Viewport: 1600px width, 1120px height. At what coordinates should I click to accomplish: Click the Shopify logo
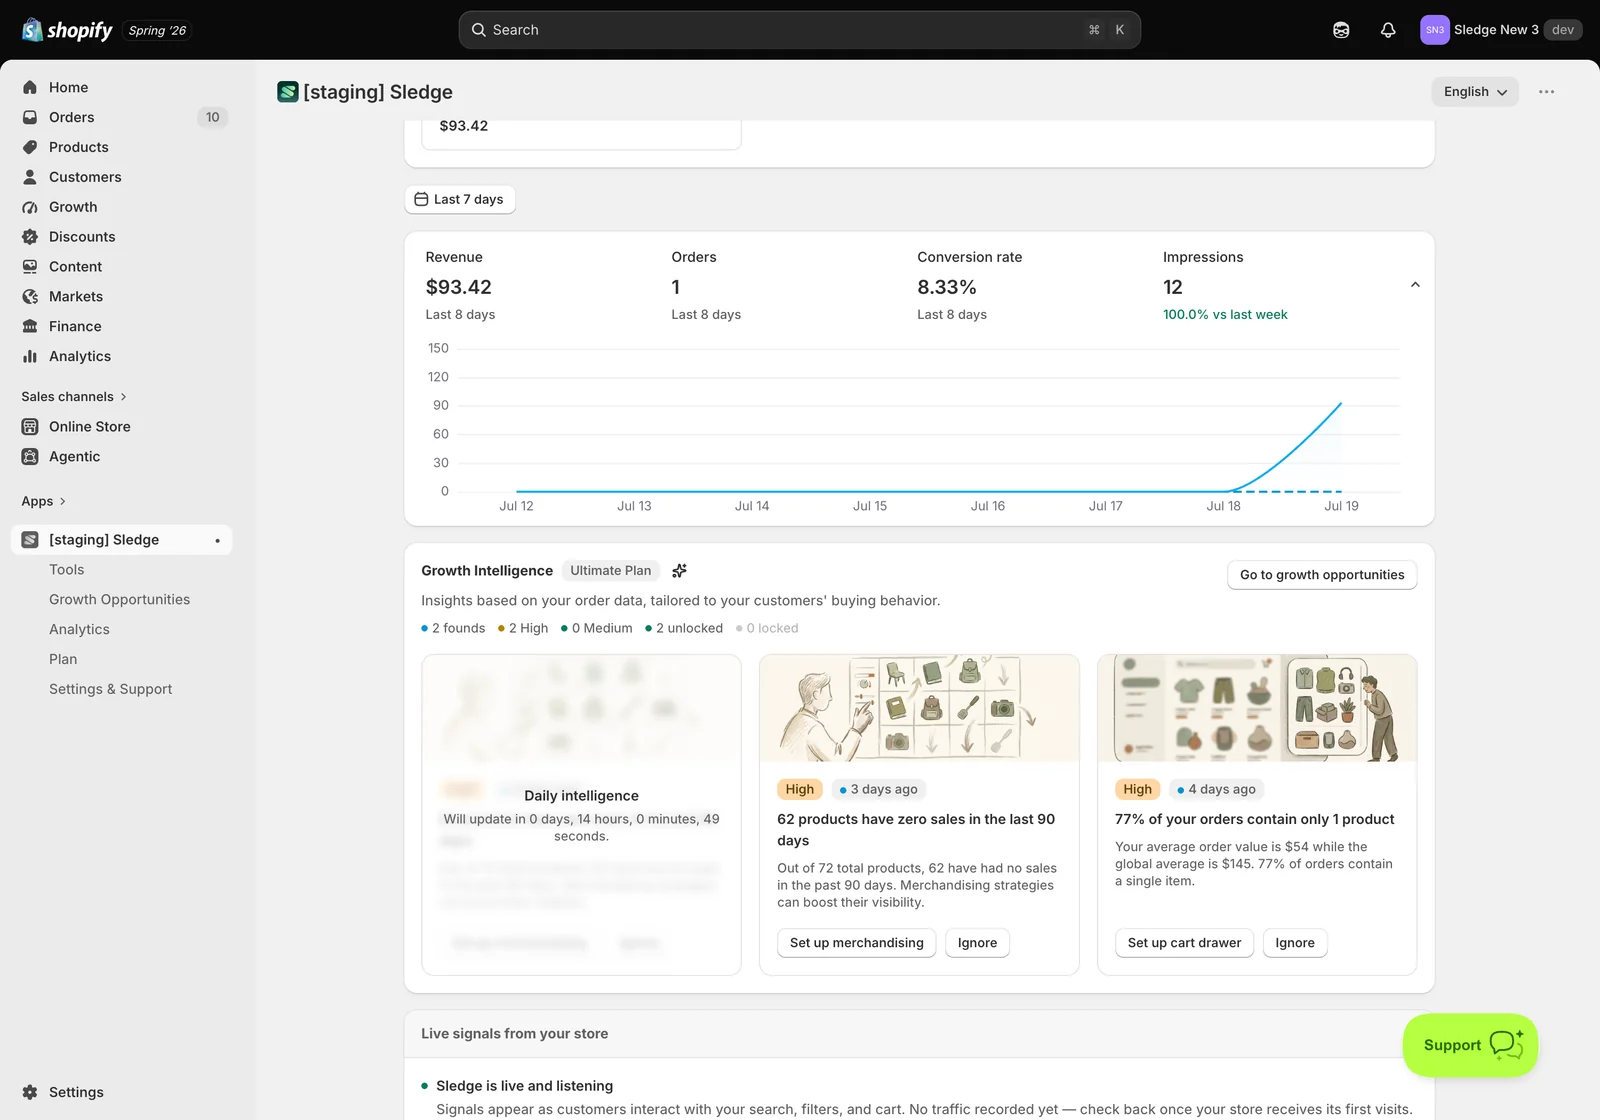tap(67, 30)
